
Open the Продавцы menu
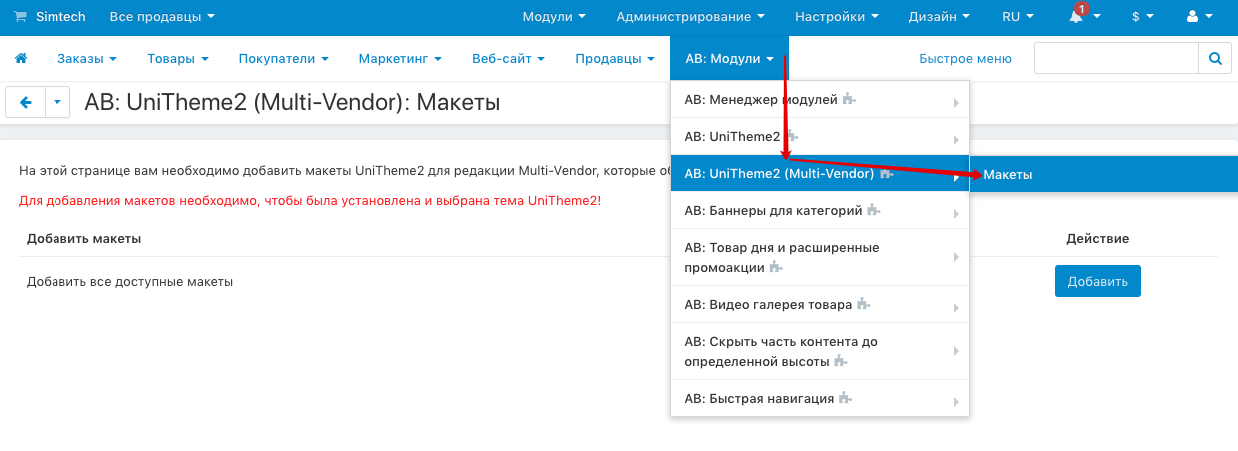pyautogui.click(x=615, y=59)
